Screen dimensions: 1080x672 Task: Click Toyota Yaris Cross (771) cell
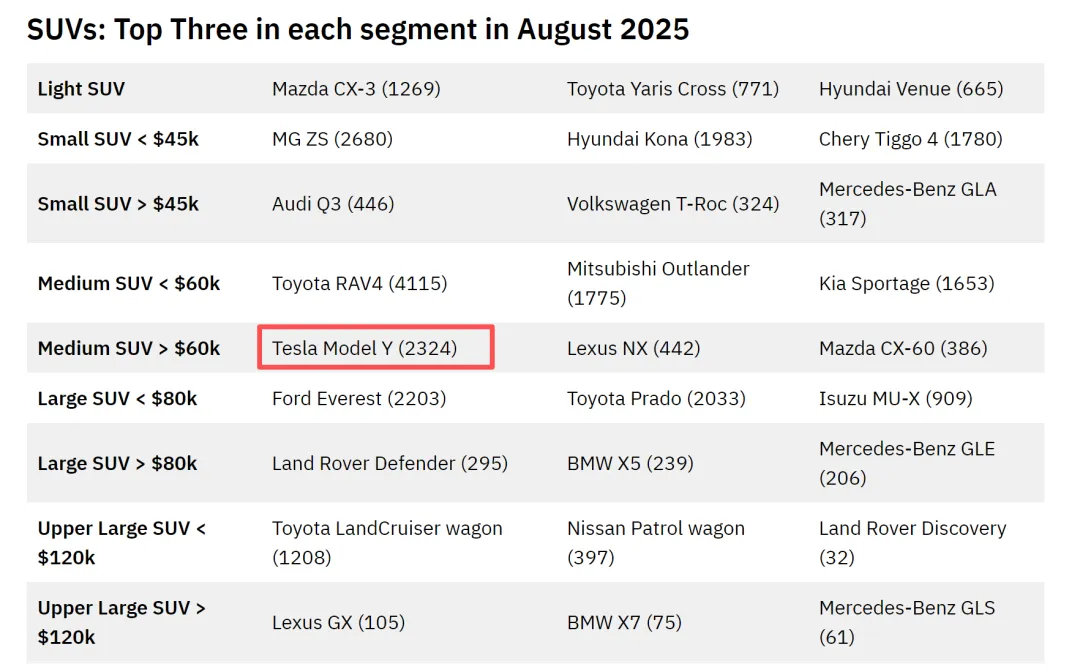pos(673,89)
